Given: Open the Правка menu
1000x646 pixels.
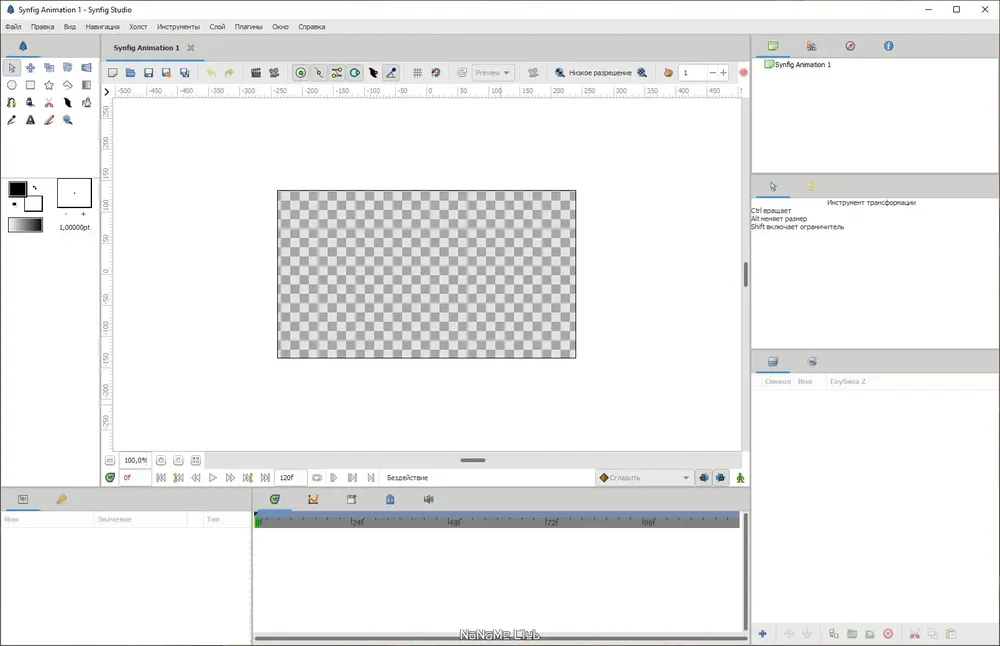Looking at the screenshot, I should click(x=43, y=27).
